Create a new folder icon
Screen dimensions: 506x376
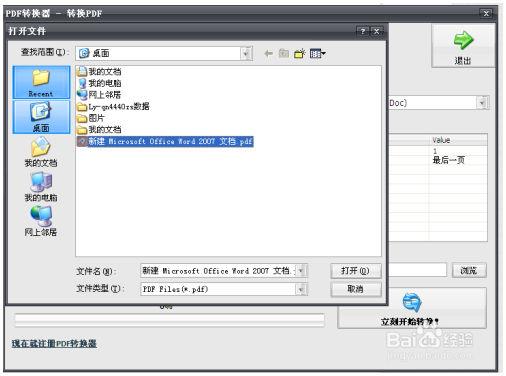click(300, 53)
